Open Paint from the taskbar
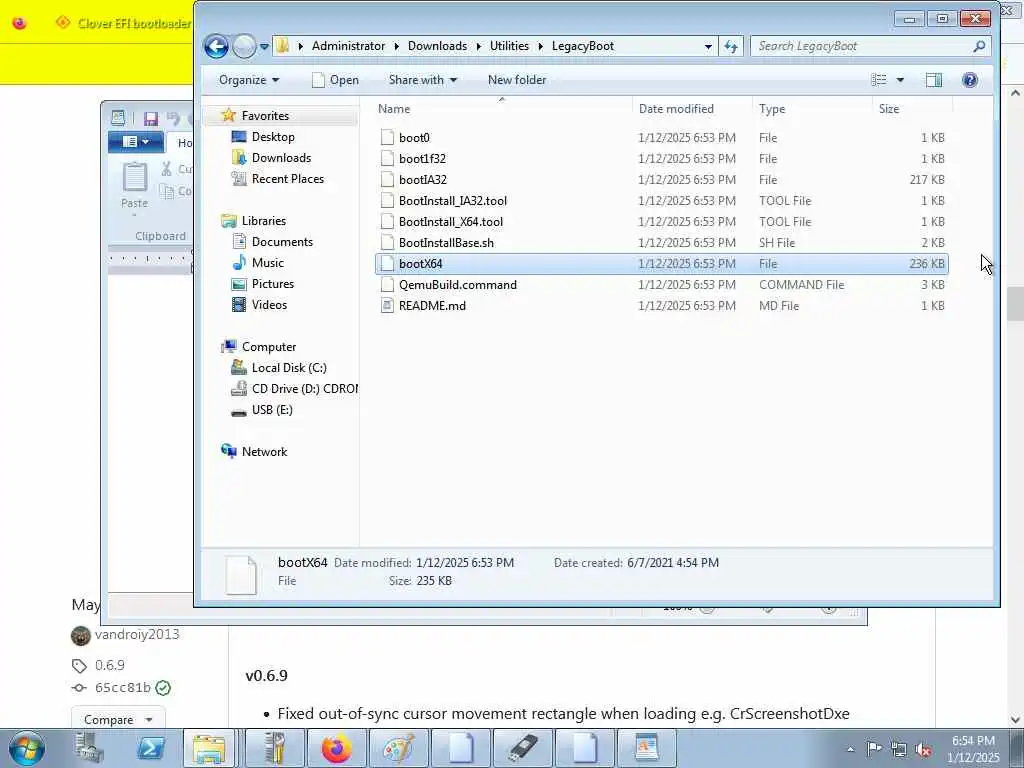The width and height of the screenshot is (1024, 768). coord(398,748)
